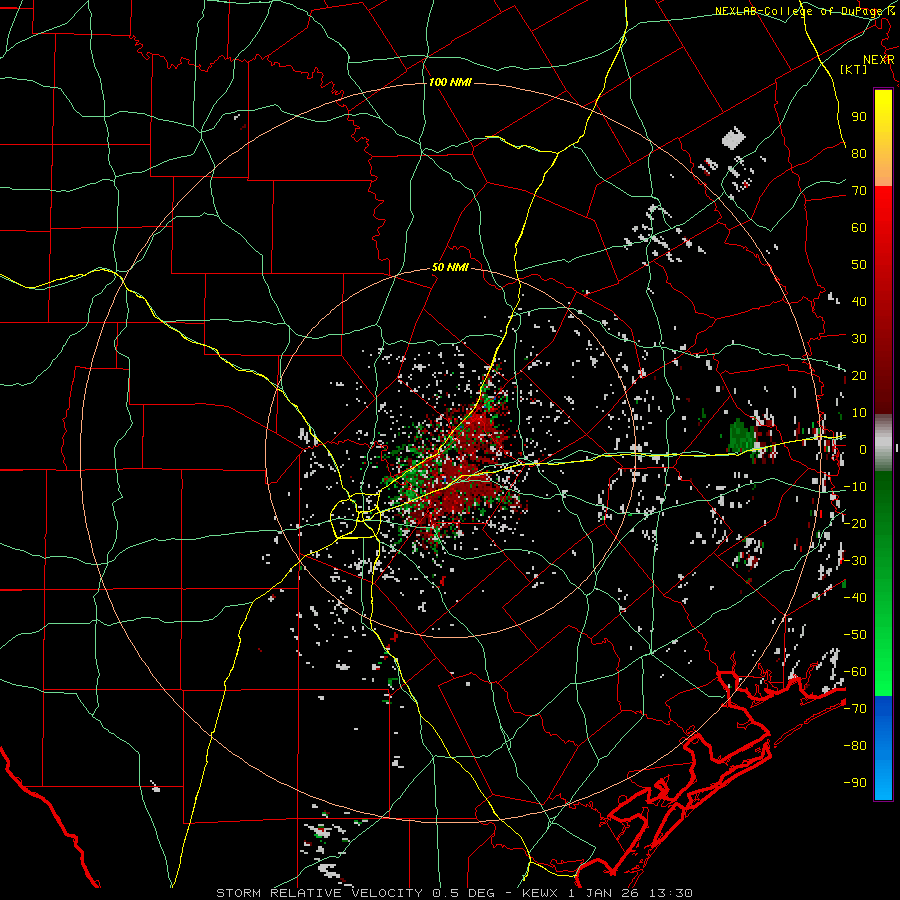Click the -30 value on the velocity scale
The width and height of the screenshot is (900, 900).
(x=855, y=561)
